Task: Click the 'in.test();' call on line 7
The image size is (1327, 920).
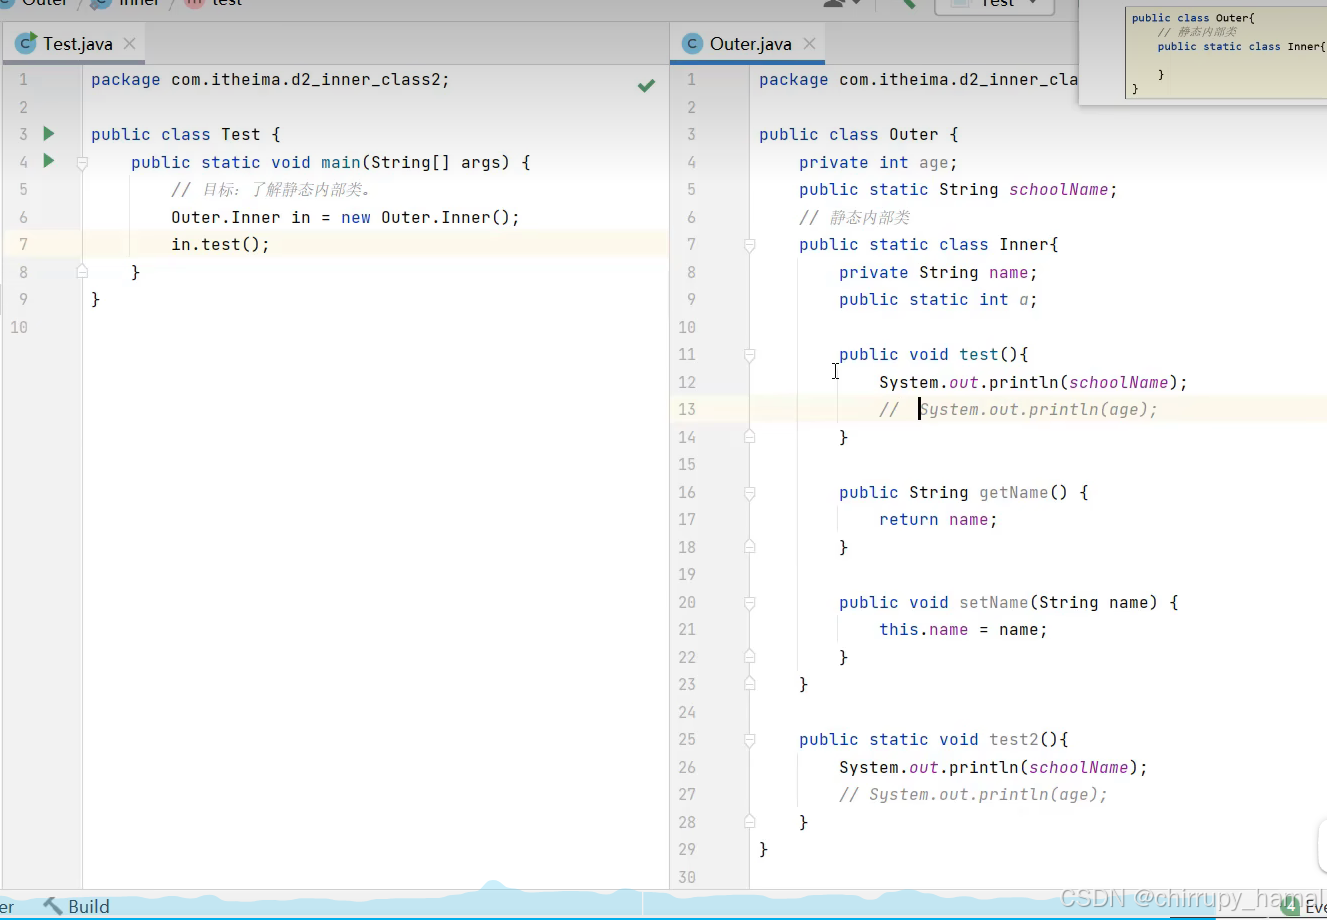Action: point(220,245)
